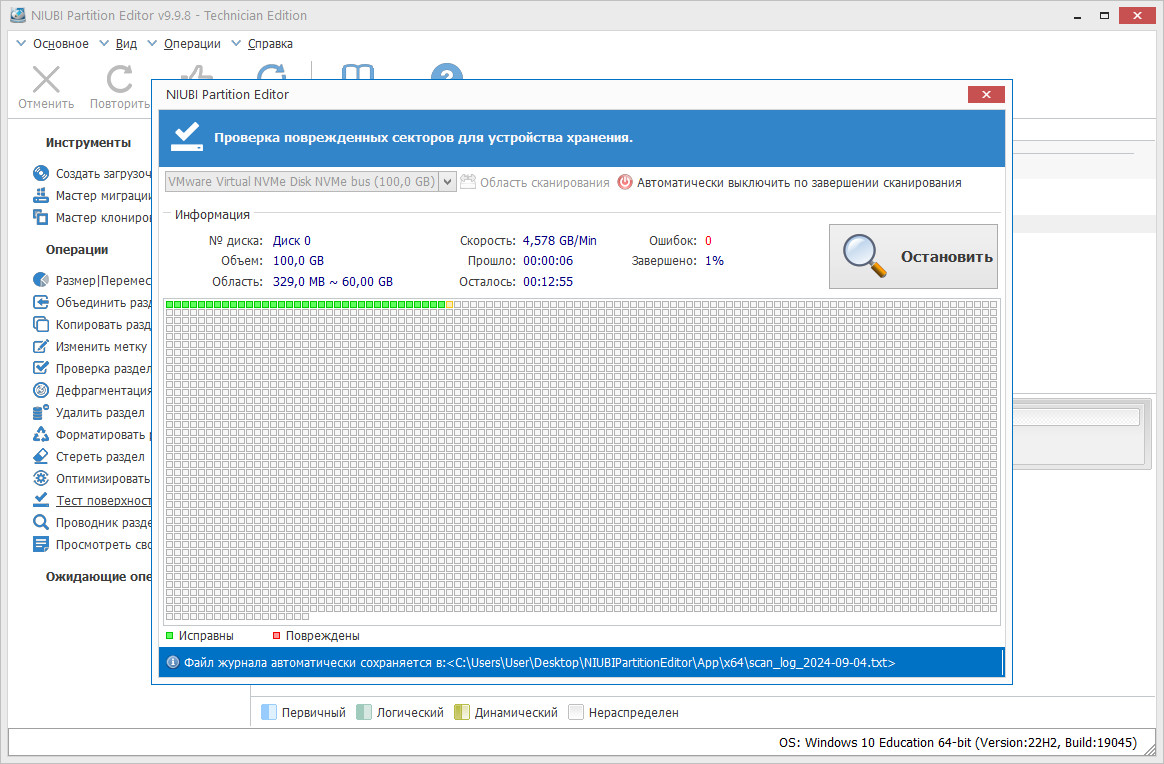Click the format partition icon
Image resolution: width=1164 pixels, height=764 pixels.
click(x=41, y=434)
